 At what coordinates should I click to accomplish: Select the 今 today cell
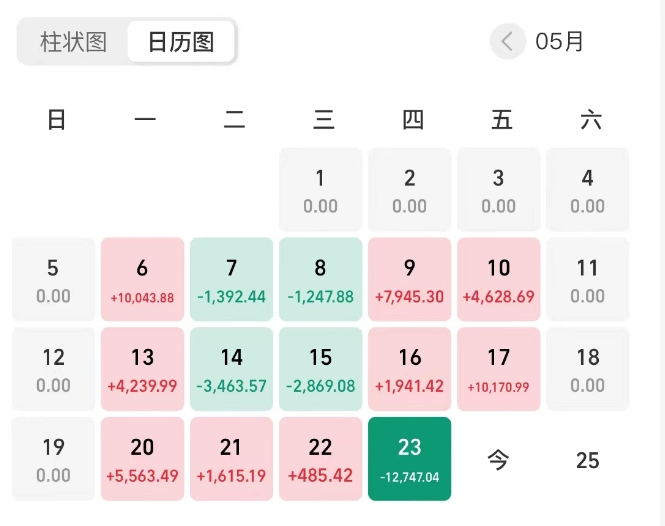498,460
